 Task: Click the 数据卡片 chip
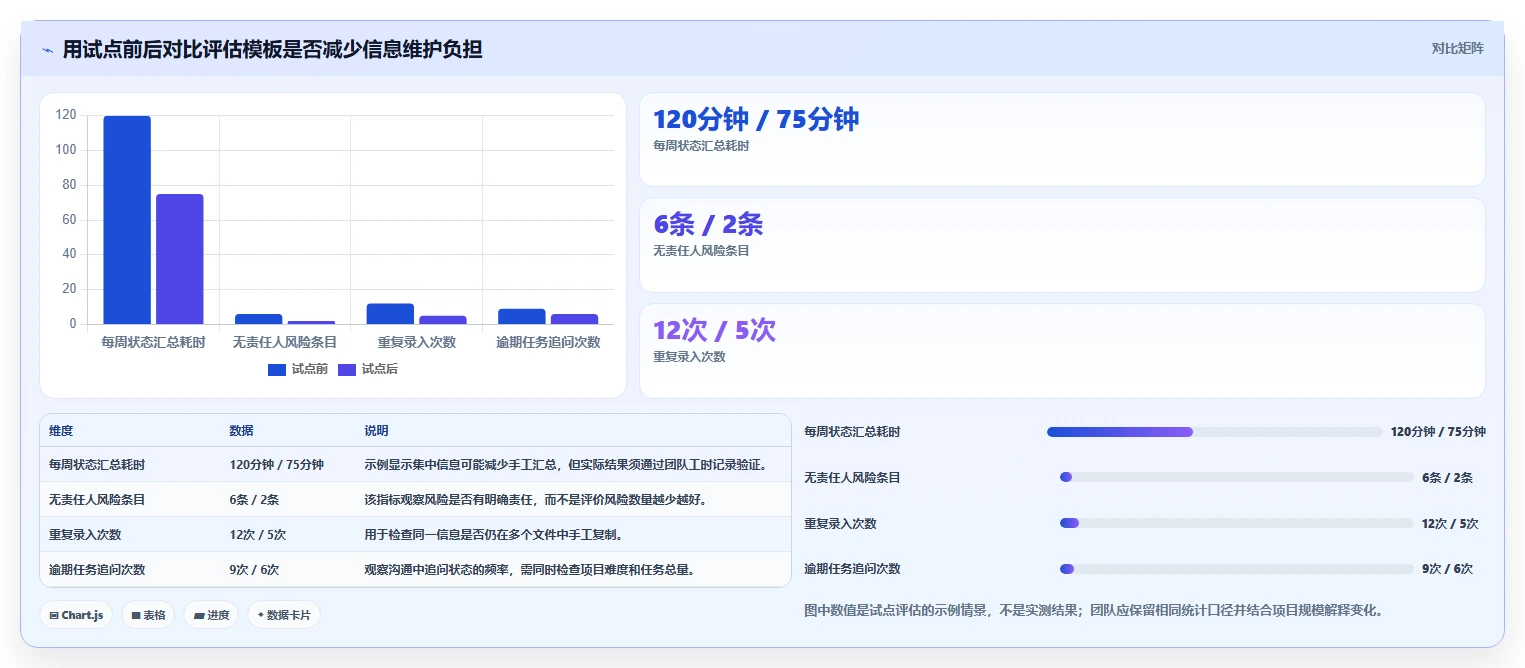coord(284,615)
